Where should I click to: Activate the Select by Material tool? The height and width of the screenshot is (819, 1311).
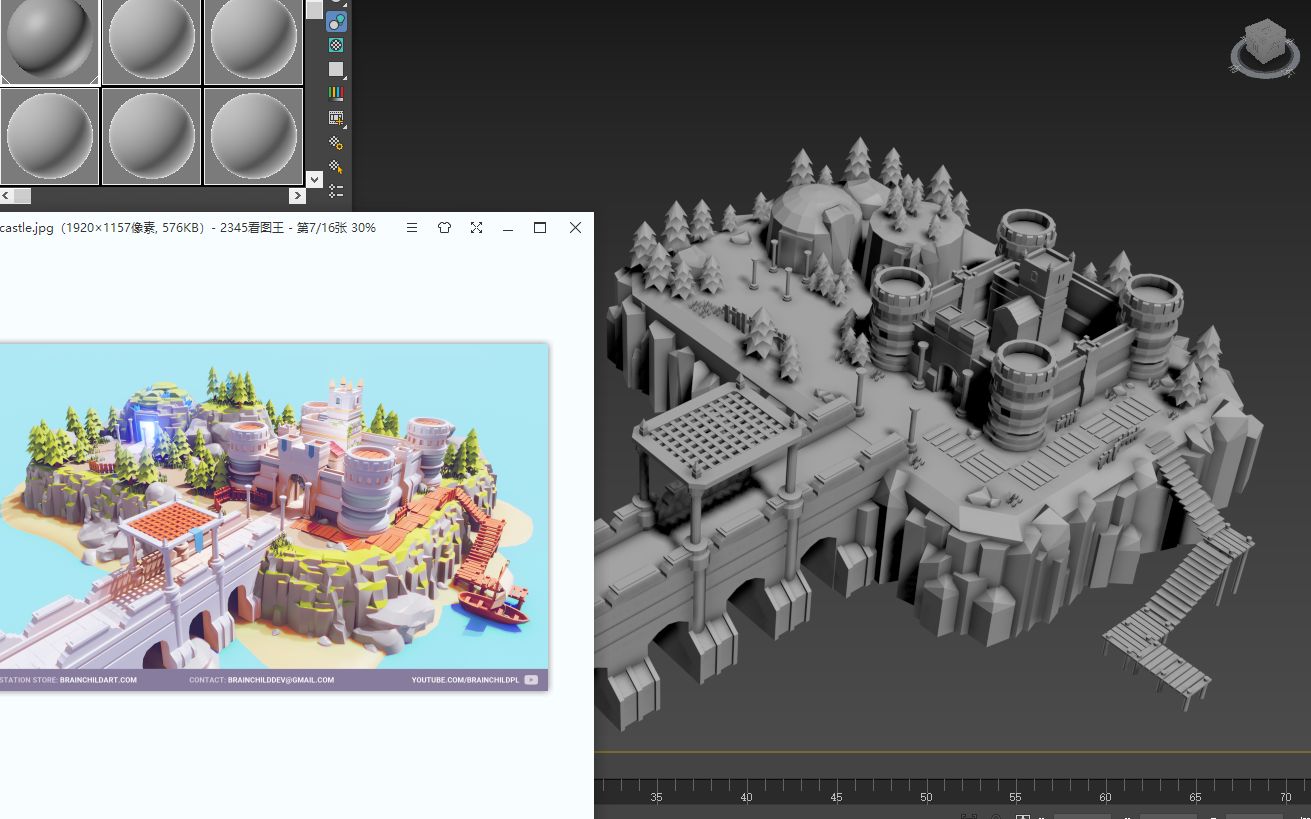click(336, 164)
